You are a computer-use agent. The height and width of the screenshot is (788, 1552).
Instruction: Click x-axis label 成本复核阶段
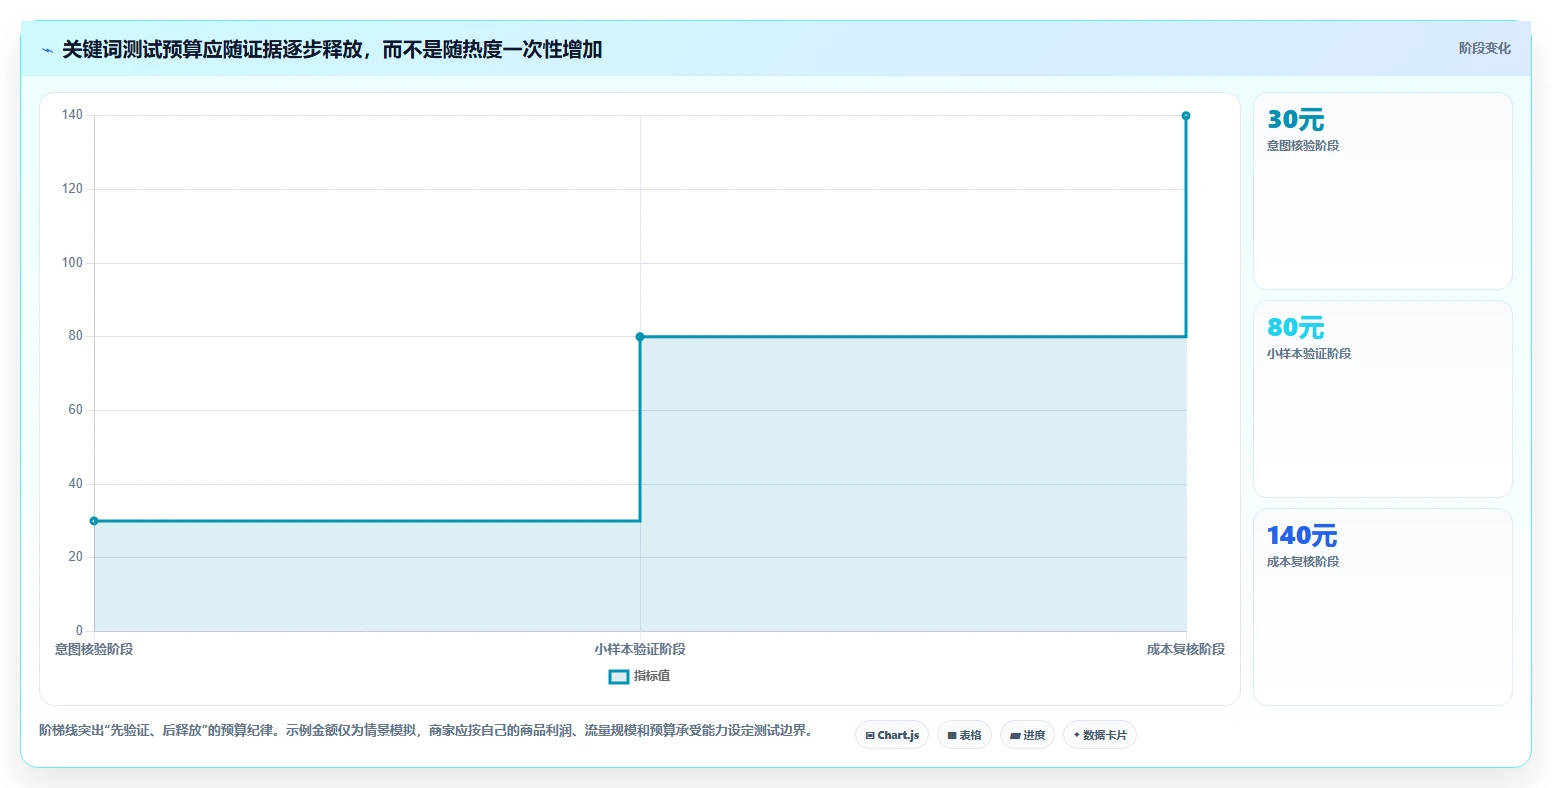click(x=1186, y=650)
